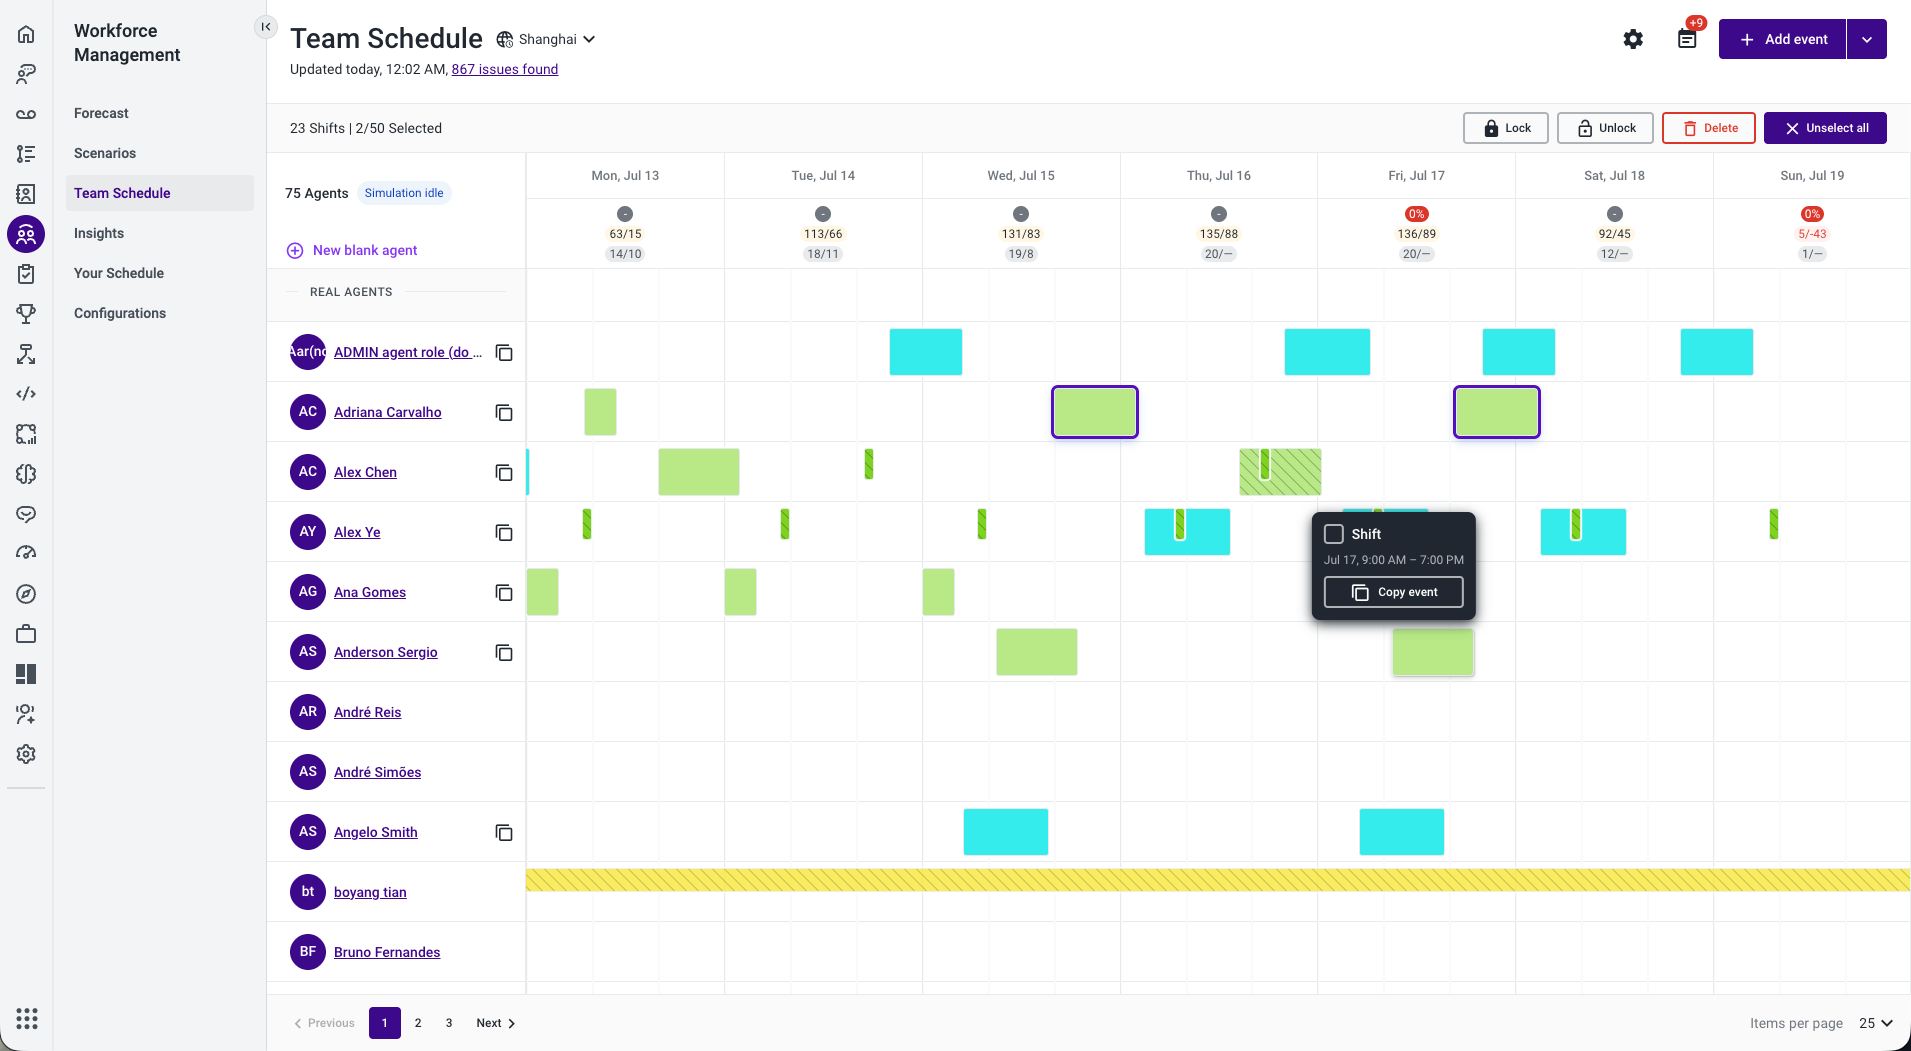Viewport: 1911px width, 1051px height.
Task: Open the notifications icon with +9 badge
Action: (x=1688, y=38)
